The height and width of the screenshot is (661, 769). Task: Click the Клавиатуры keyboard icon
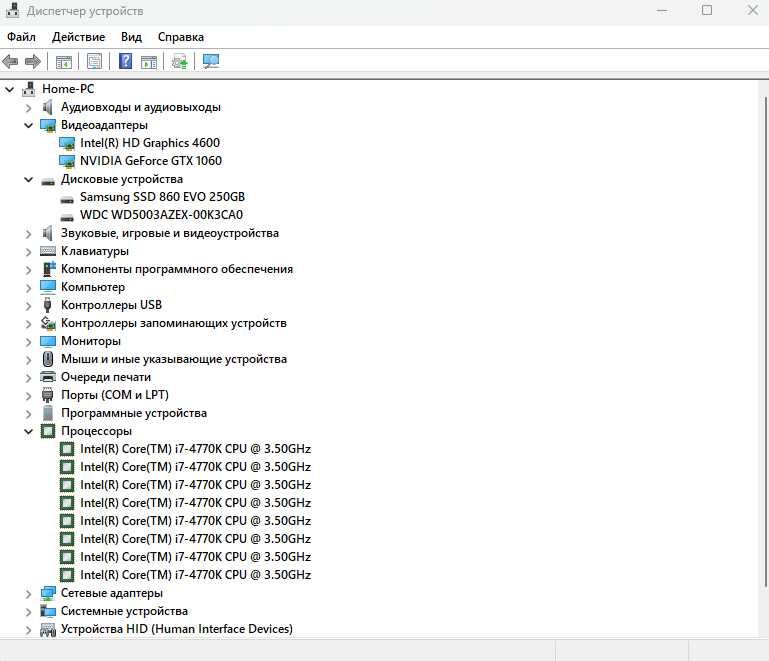pyautogui.click(x=48, y=251)
